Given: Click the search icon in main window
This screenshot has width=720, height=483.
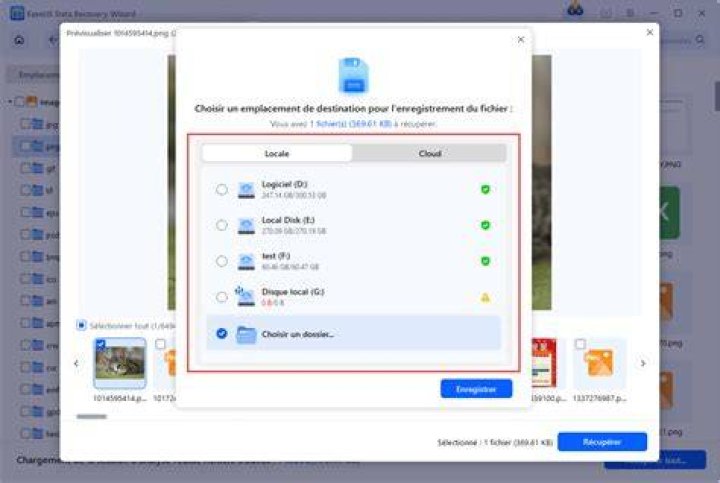Looking at the screenshot, I should click(700, 40).
